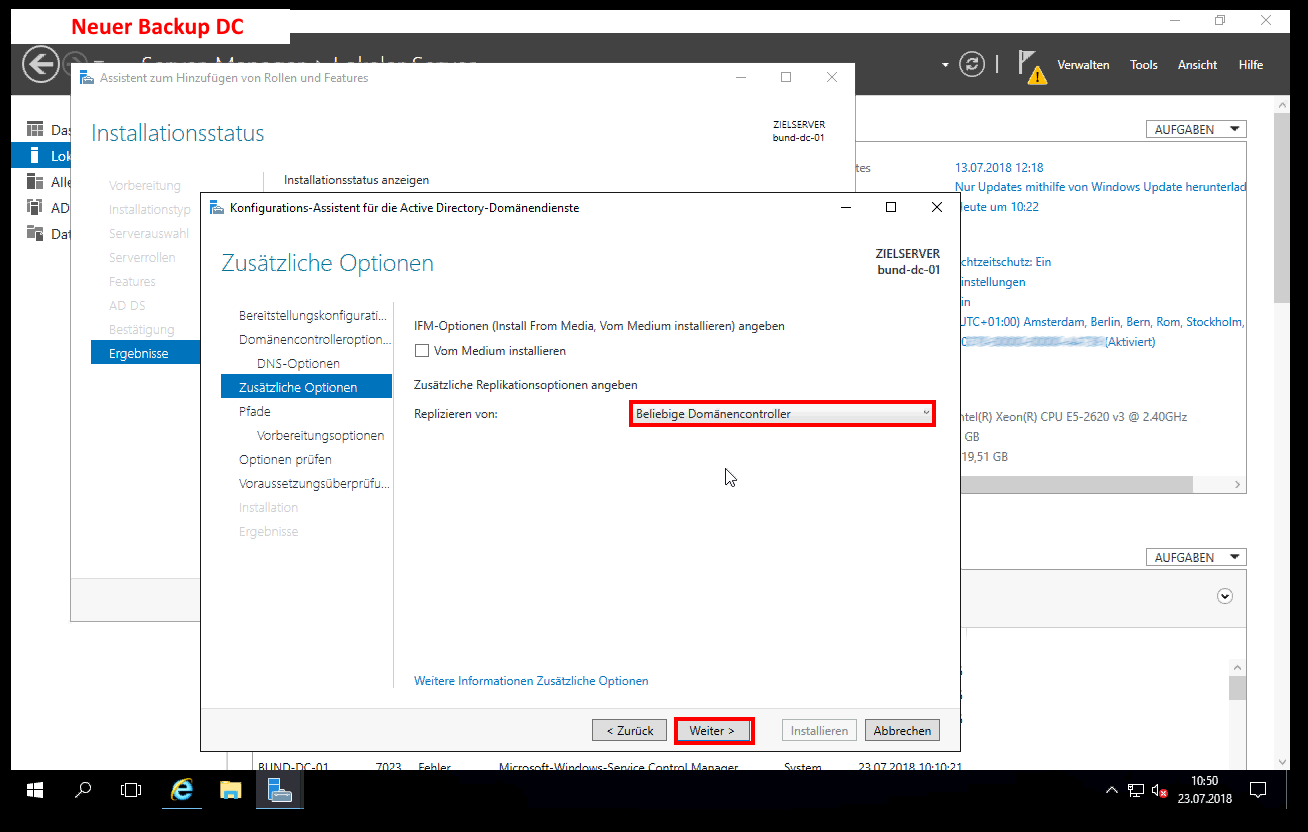Open file services icon in sidebar
This screenshot has width=1308, height=832.
coord(35,233)
